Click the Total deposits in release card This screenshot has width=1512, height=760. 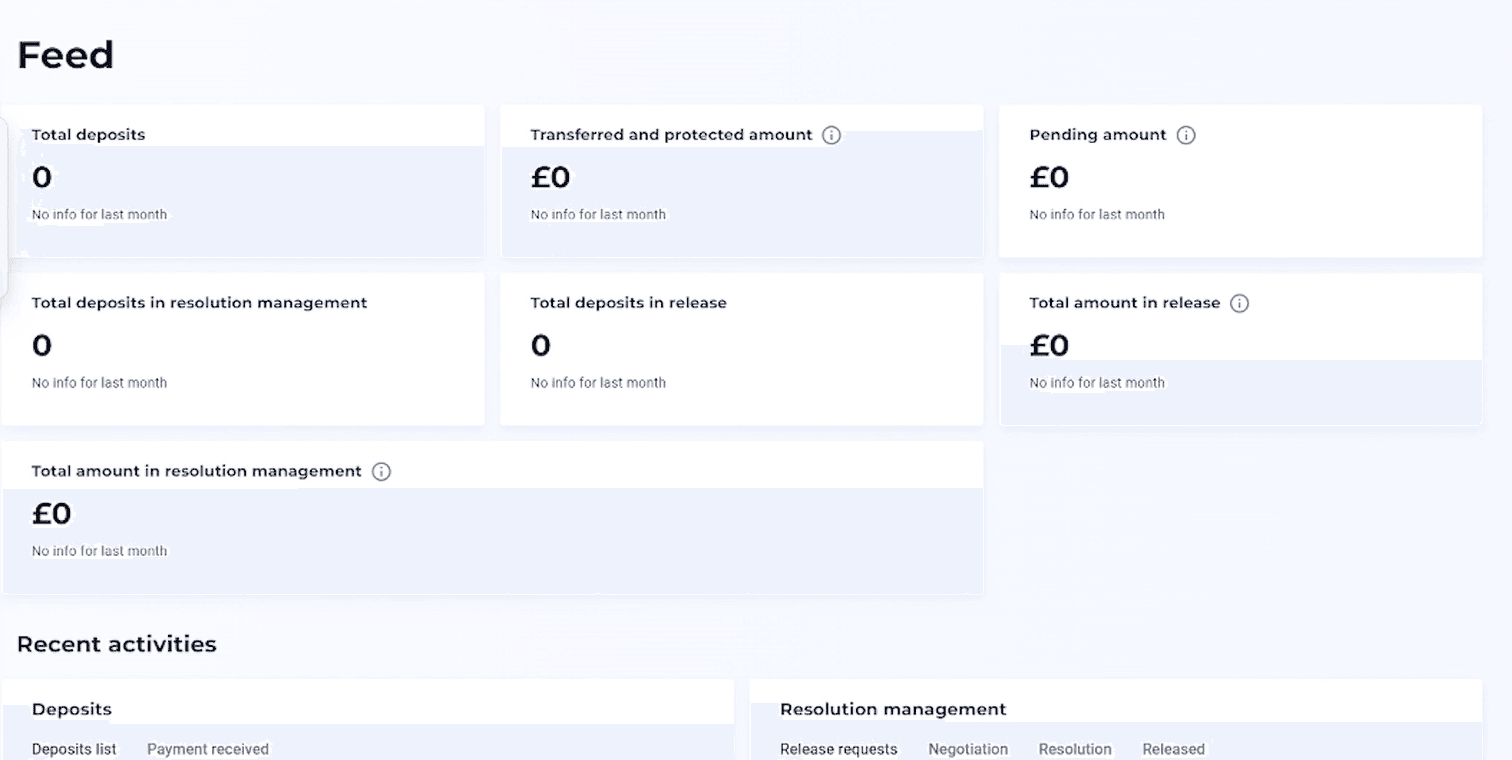[741, 349]
